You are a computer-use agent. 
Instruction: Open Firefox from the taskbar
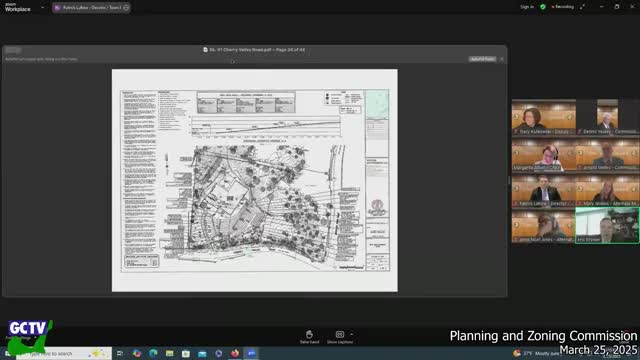click(x=235, y=353)
